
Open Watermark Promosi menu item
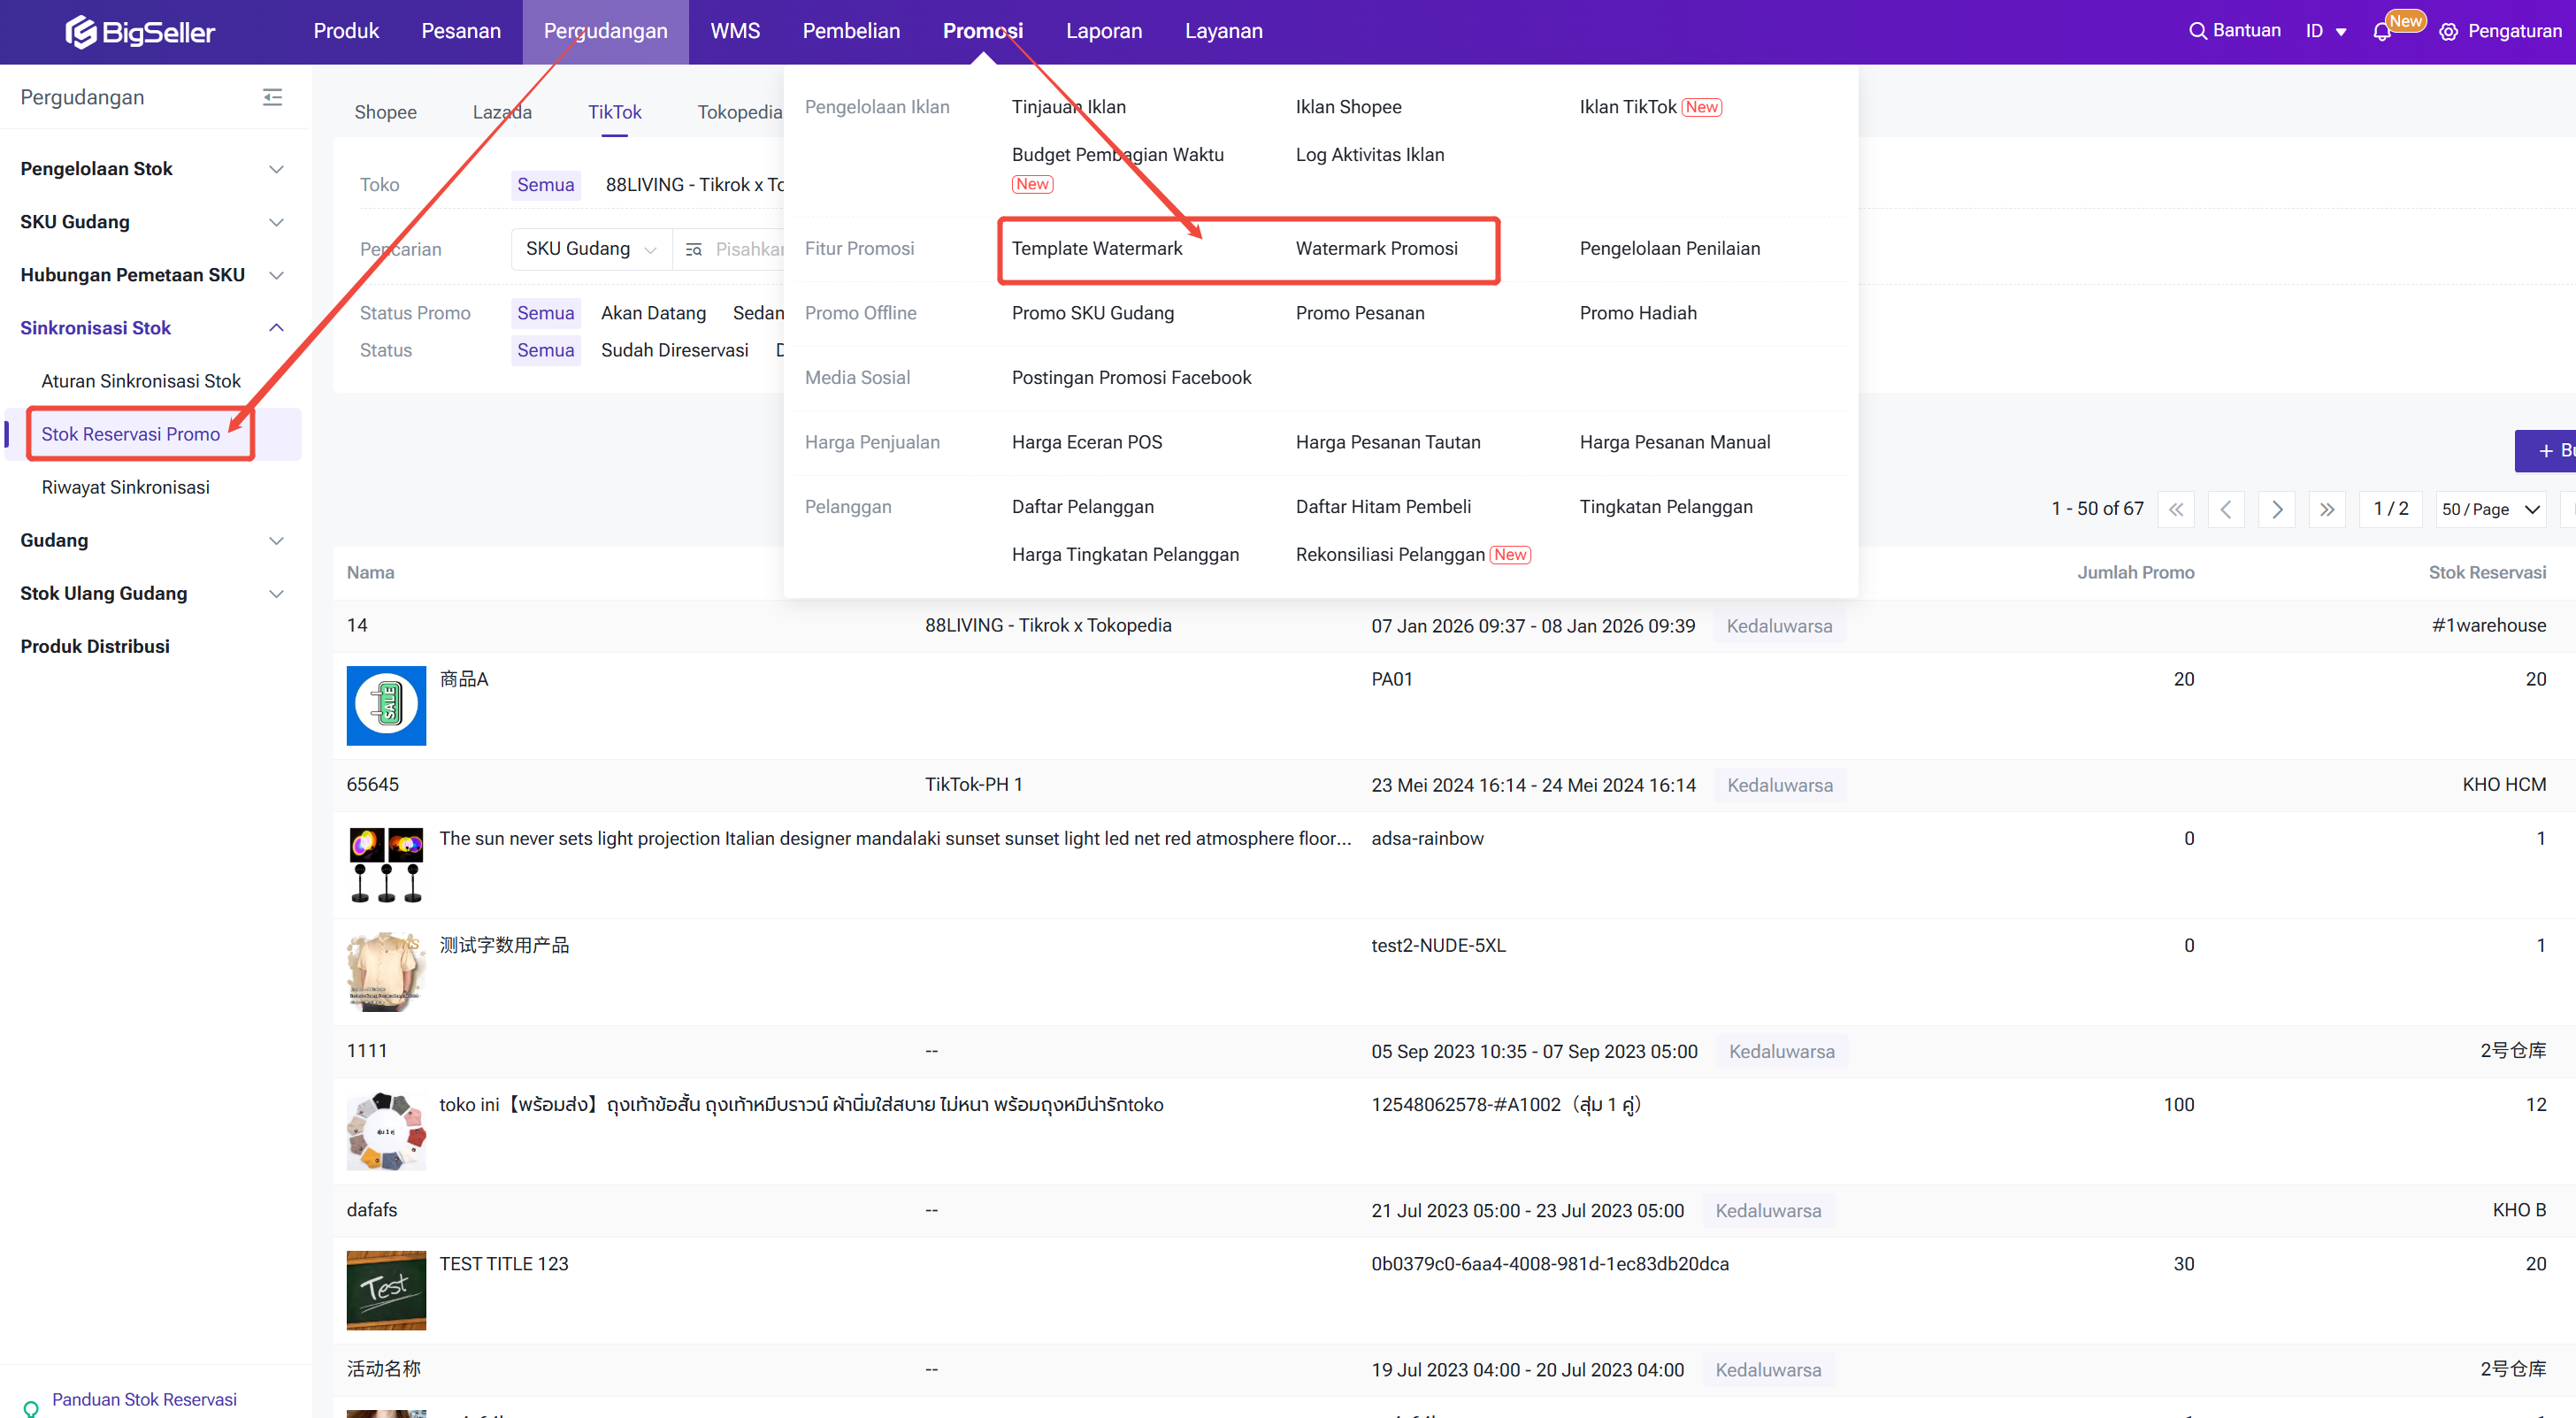coord(1376,248)
